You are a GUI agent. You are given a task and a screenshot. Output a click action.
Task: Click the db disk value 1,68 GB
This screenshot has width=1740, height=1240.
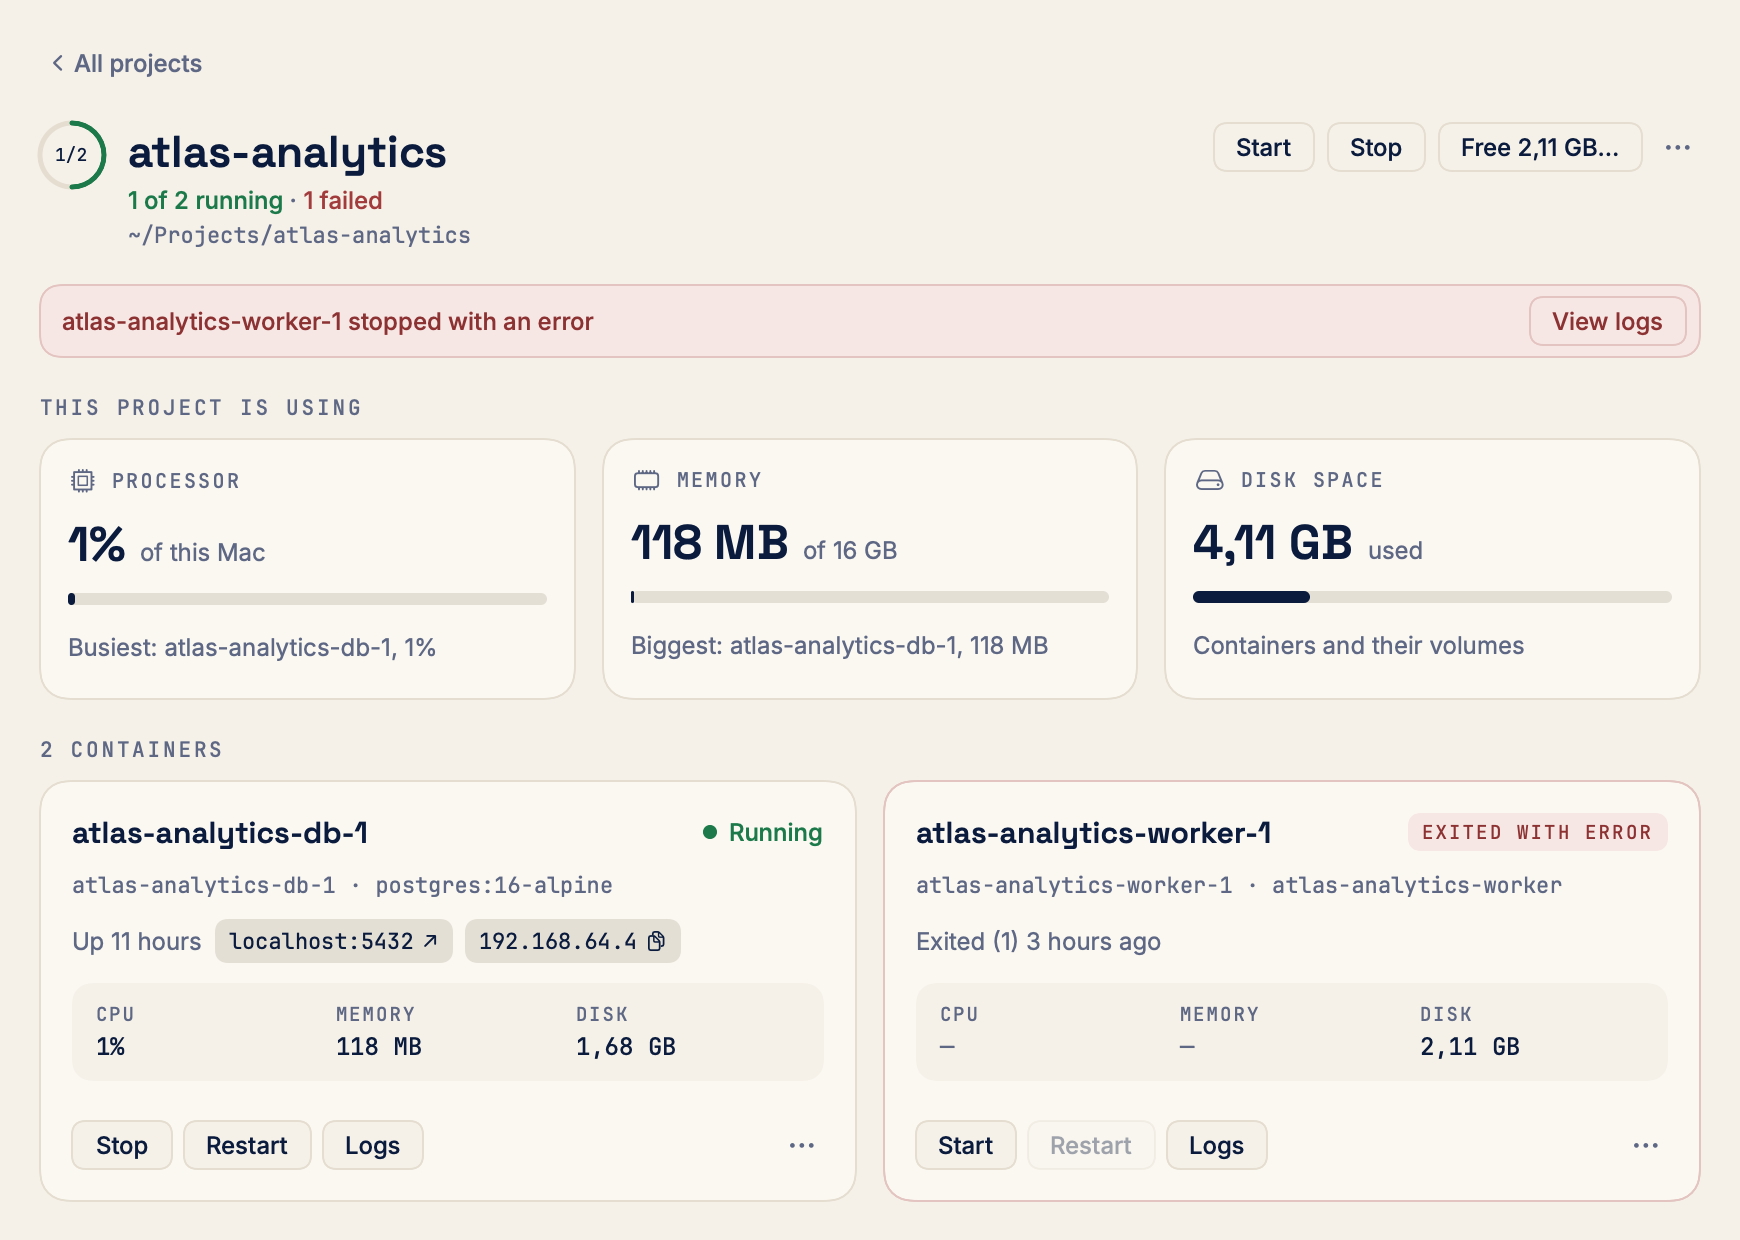[626, 1047]
